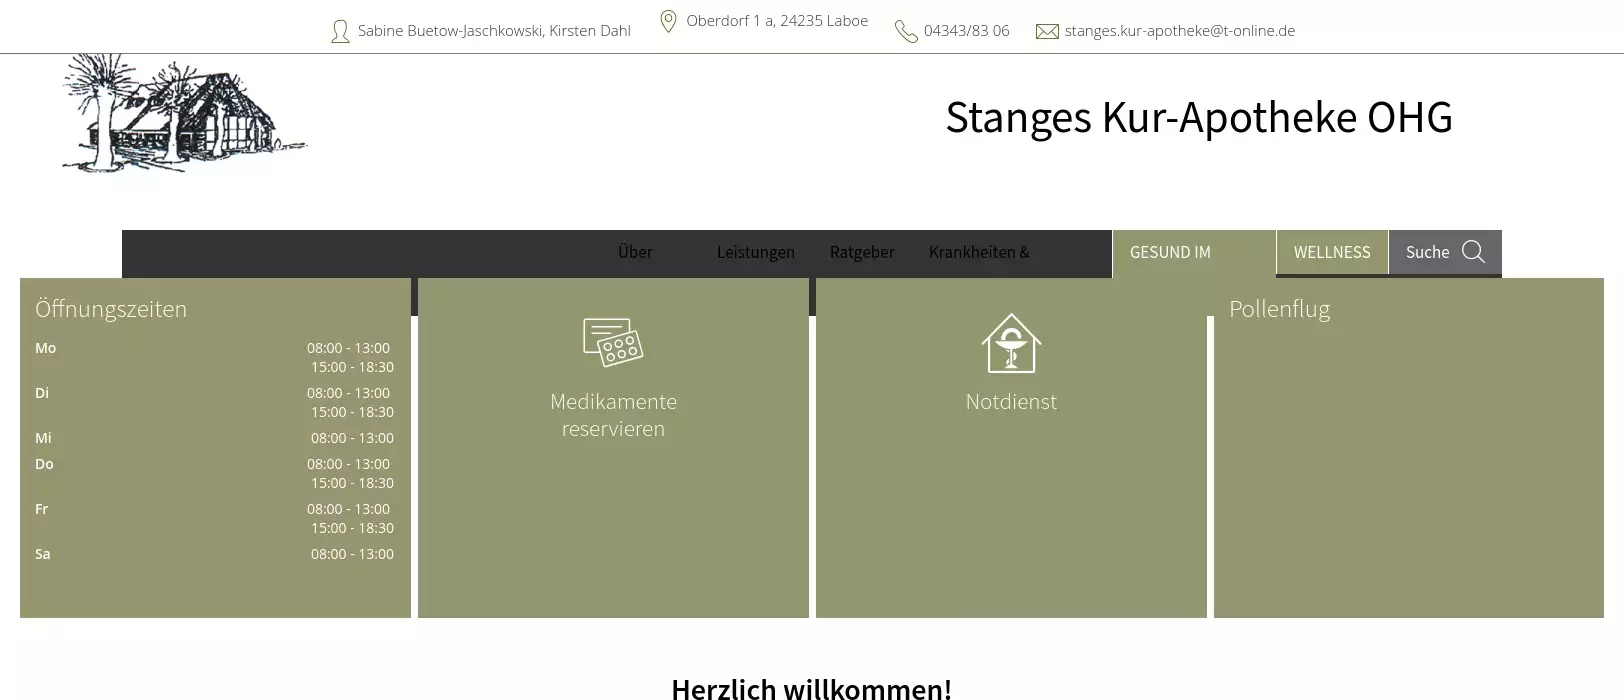This screenshot has width=1624, height=700.
Task: Click the pharmacy house sketch logo
Action: 183,113
